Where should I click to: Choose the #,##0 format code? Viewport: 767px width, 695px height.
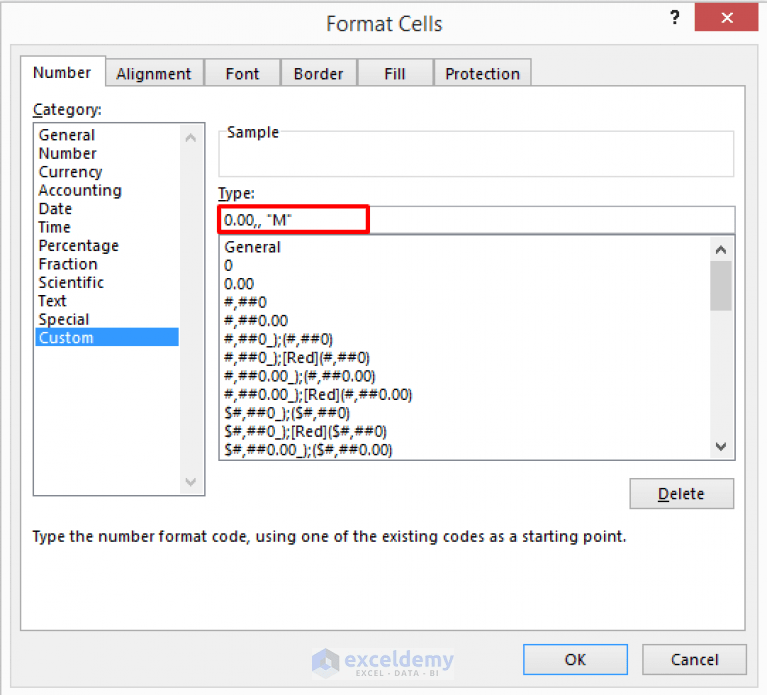(465, 302)
